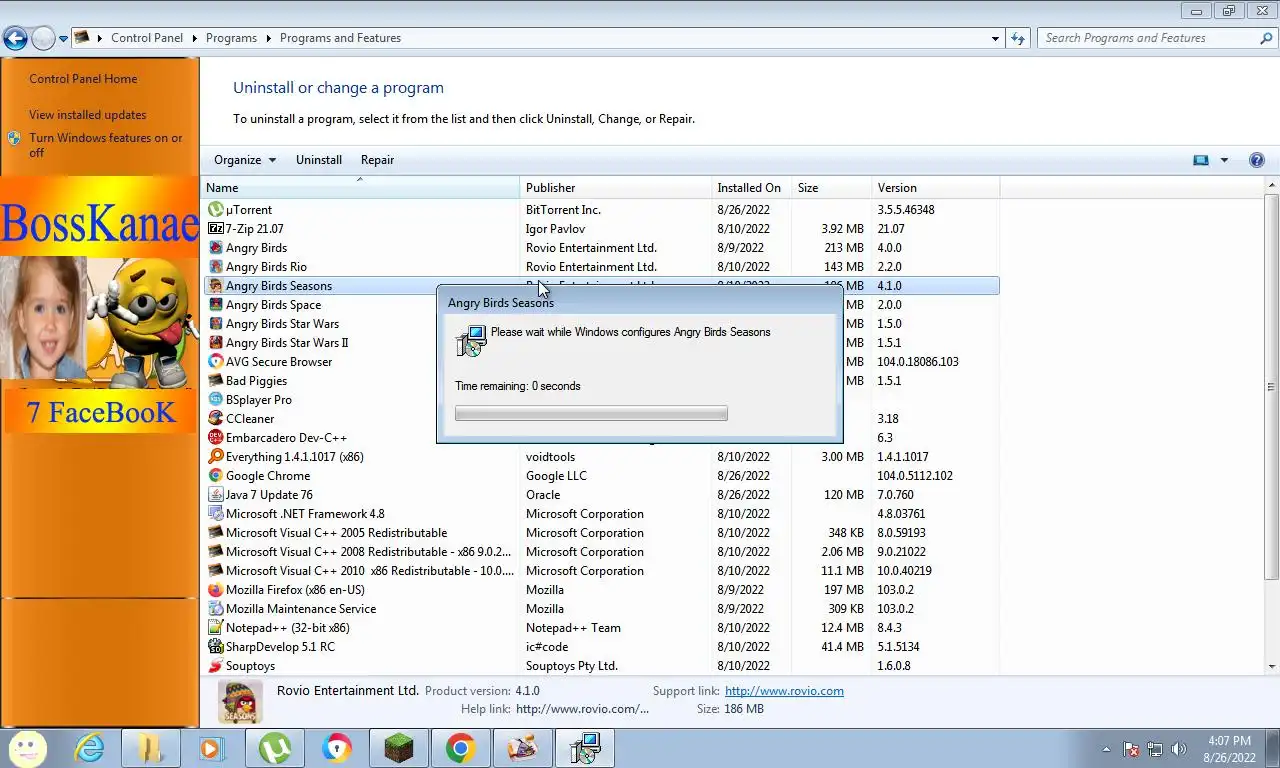Select the Google Chrome list icon

coord(215,476)
